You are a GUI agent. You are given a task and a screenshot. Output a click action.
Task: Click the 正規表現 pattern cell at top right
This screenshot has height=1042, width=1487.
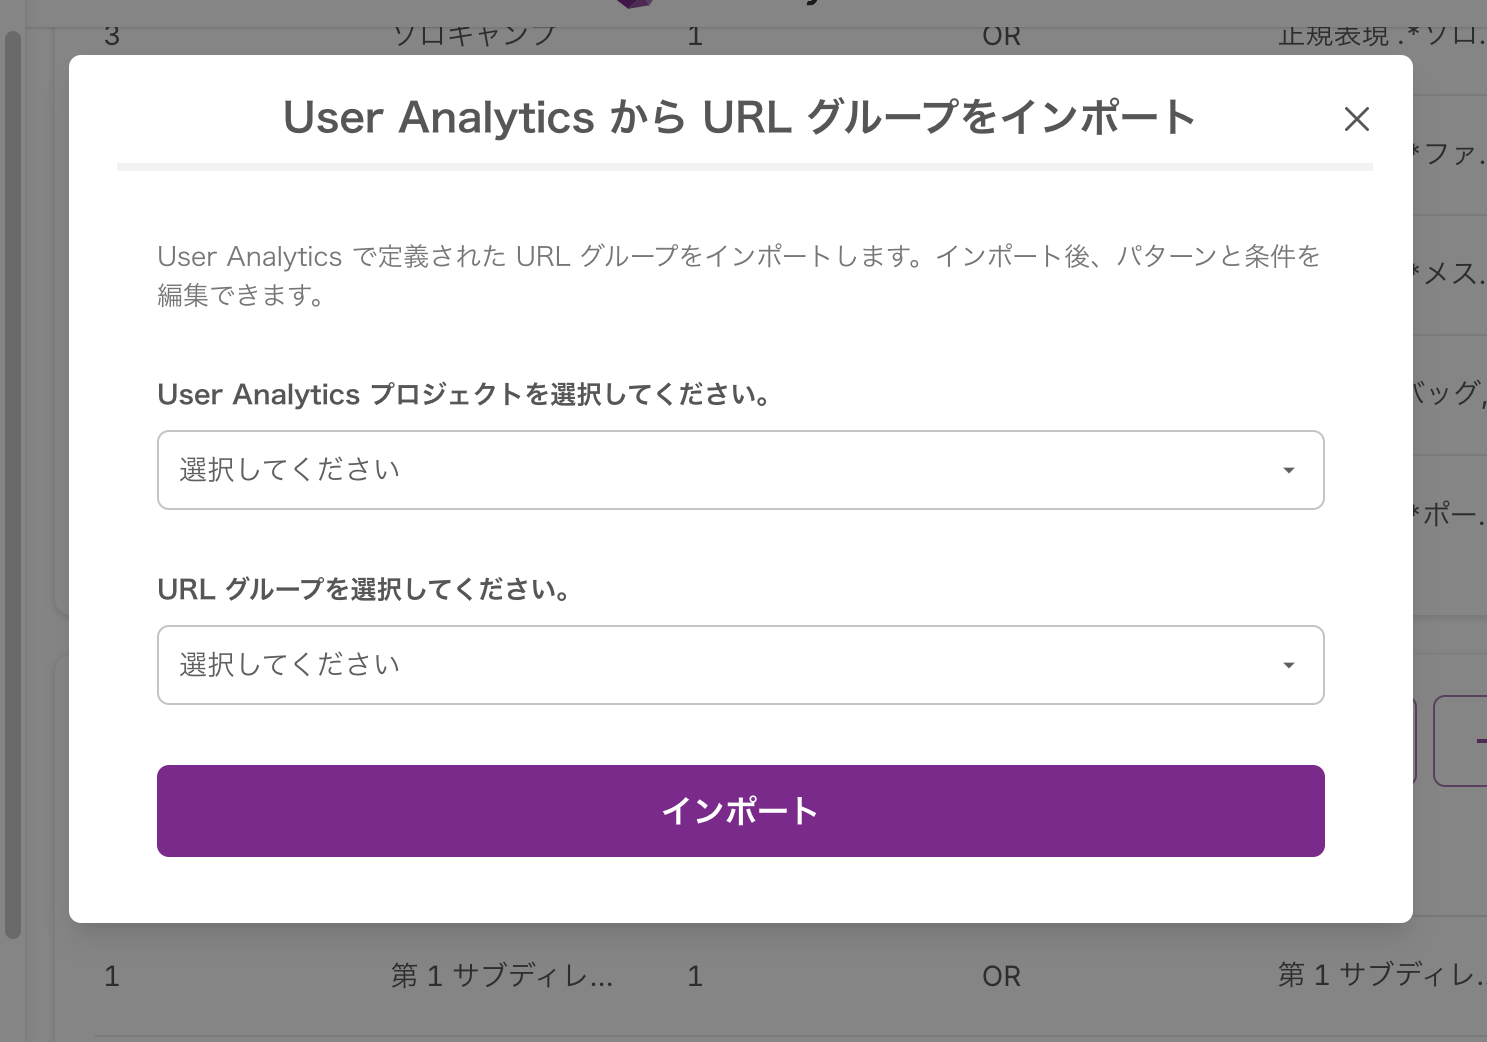(x=1380, y=37)
